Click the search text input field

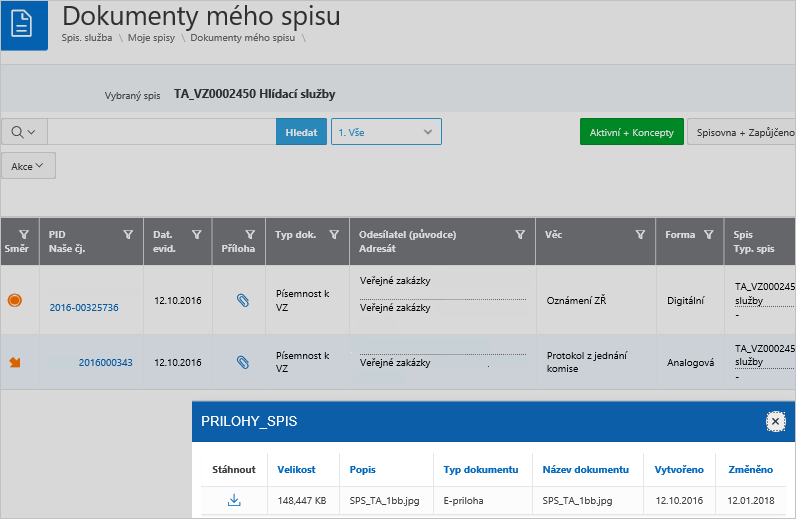click(161, 132)
